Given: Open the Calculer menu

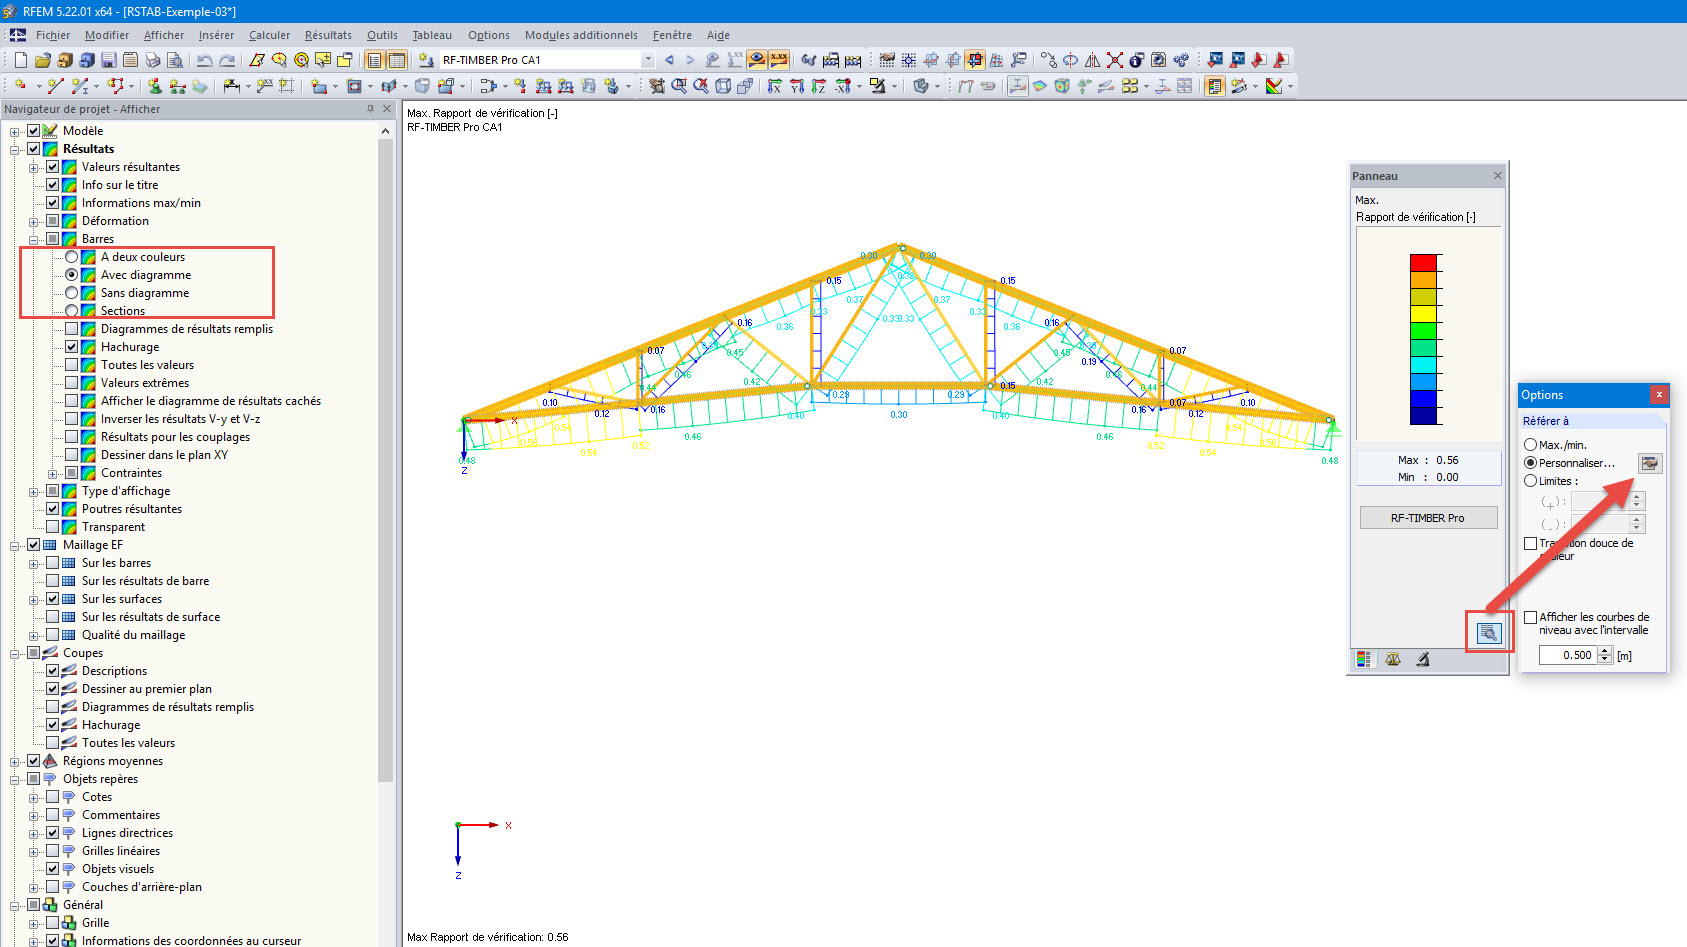Looking at the screenshot, I should point(269,35).
